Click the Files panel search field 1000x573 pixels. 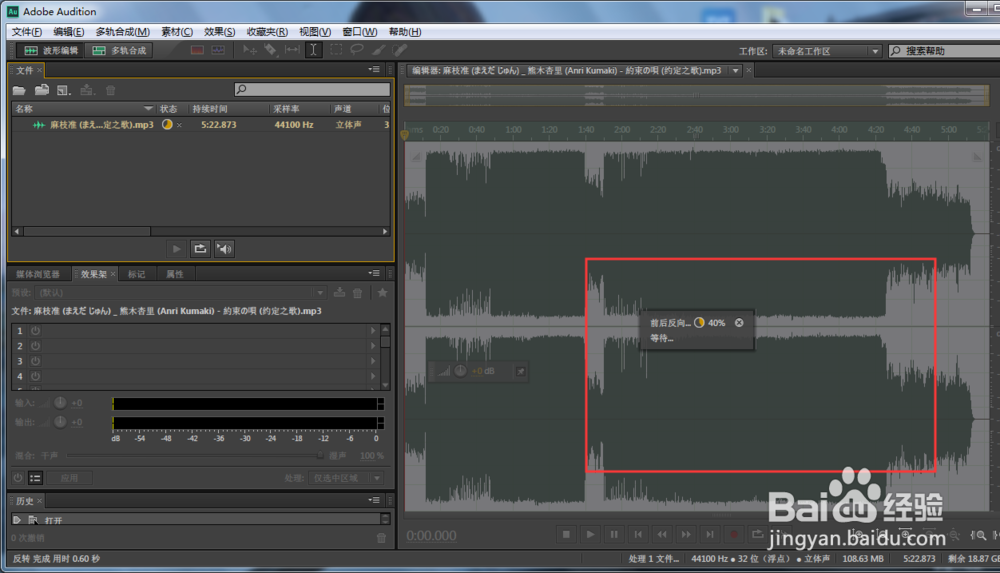[x=312, y=89]
